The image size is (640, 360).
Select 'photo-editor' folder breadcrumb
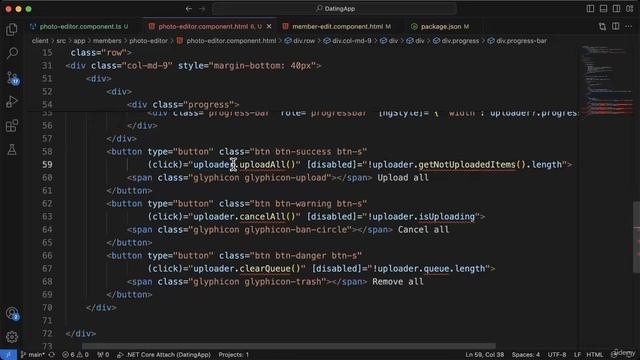pos(149,41)
